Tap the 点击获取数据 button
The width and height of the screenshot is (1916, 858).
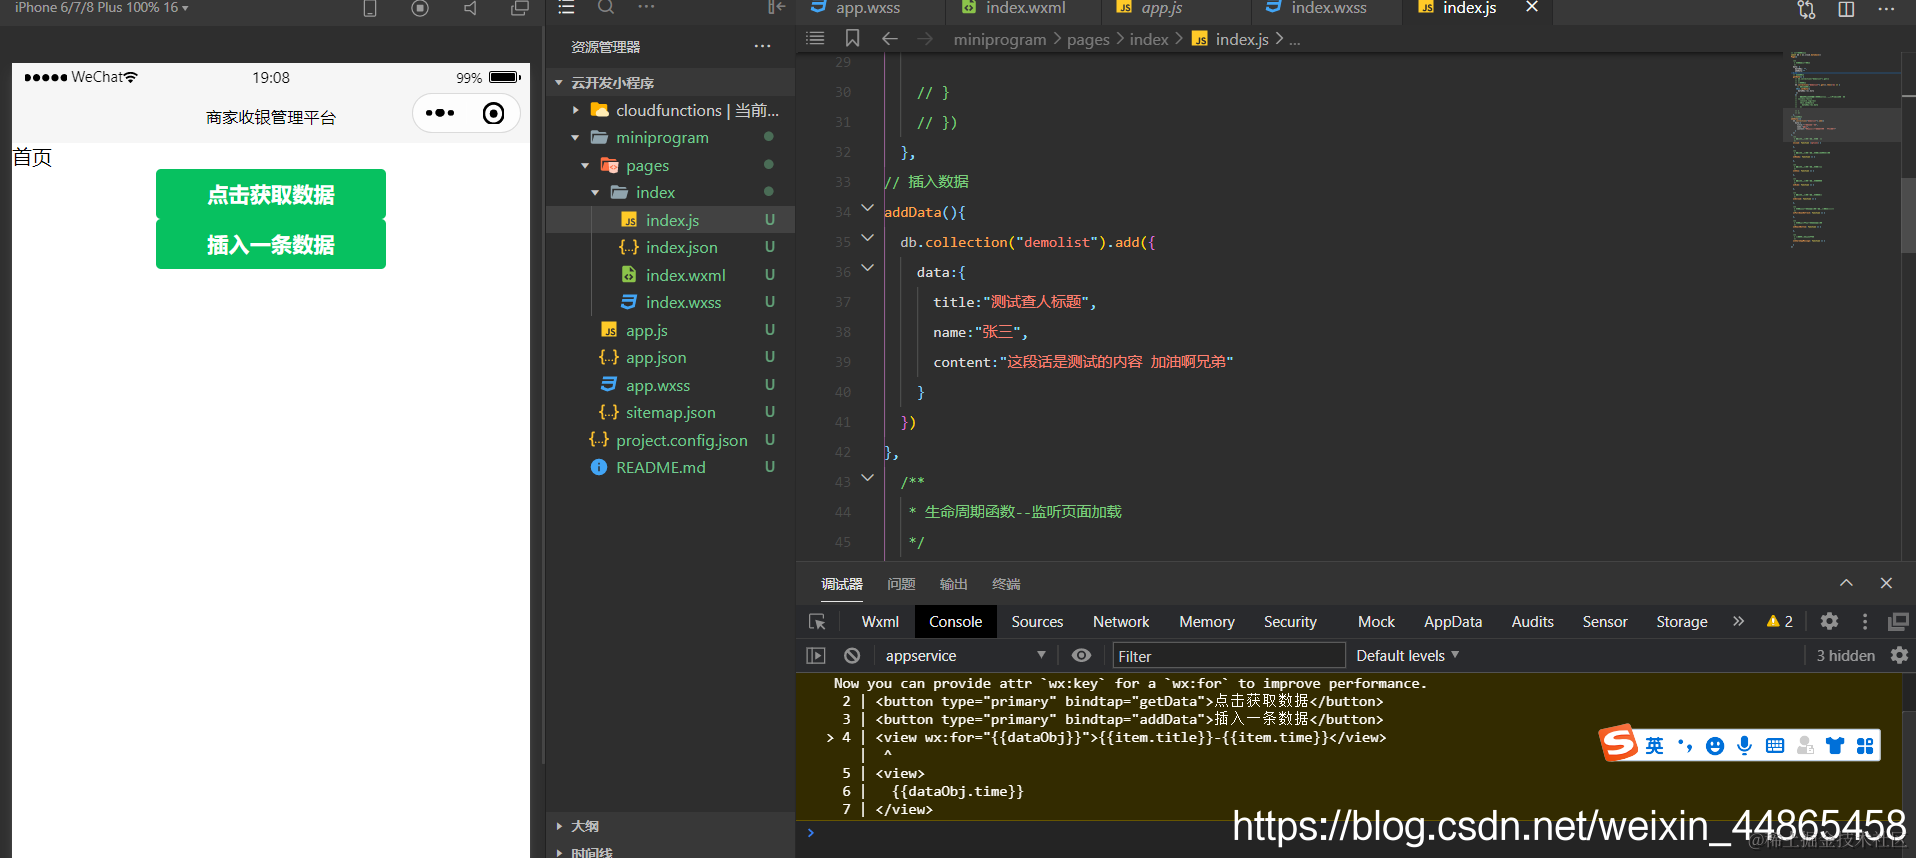(x=271, y=195)
